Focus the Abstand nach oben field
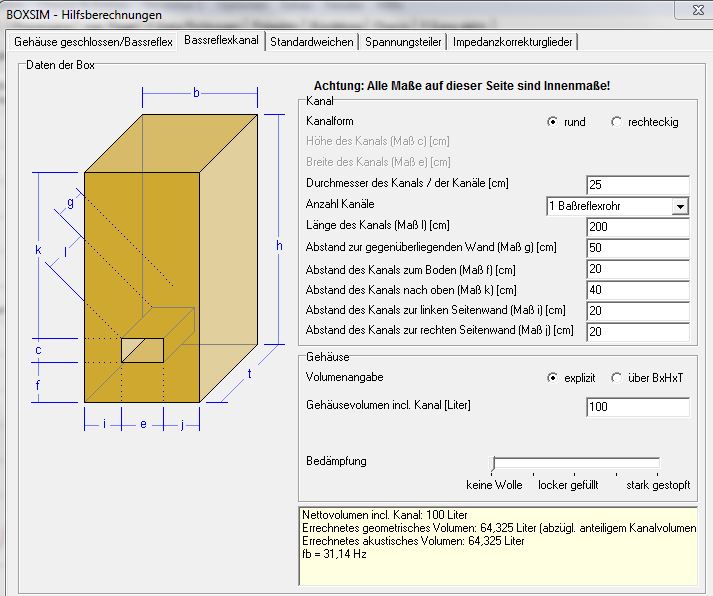713x596 pixels. point(637,290)
